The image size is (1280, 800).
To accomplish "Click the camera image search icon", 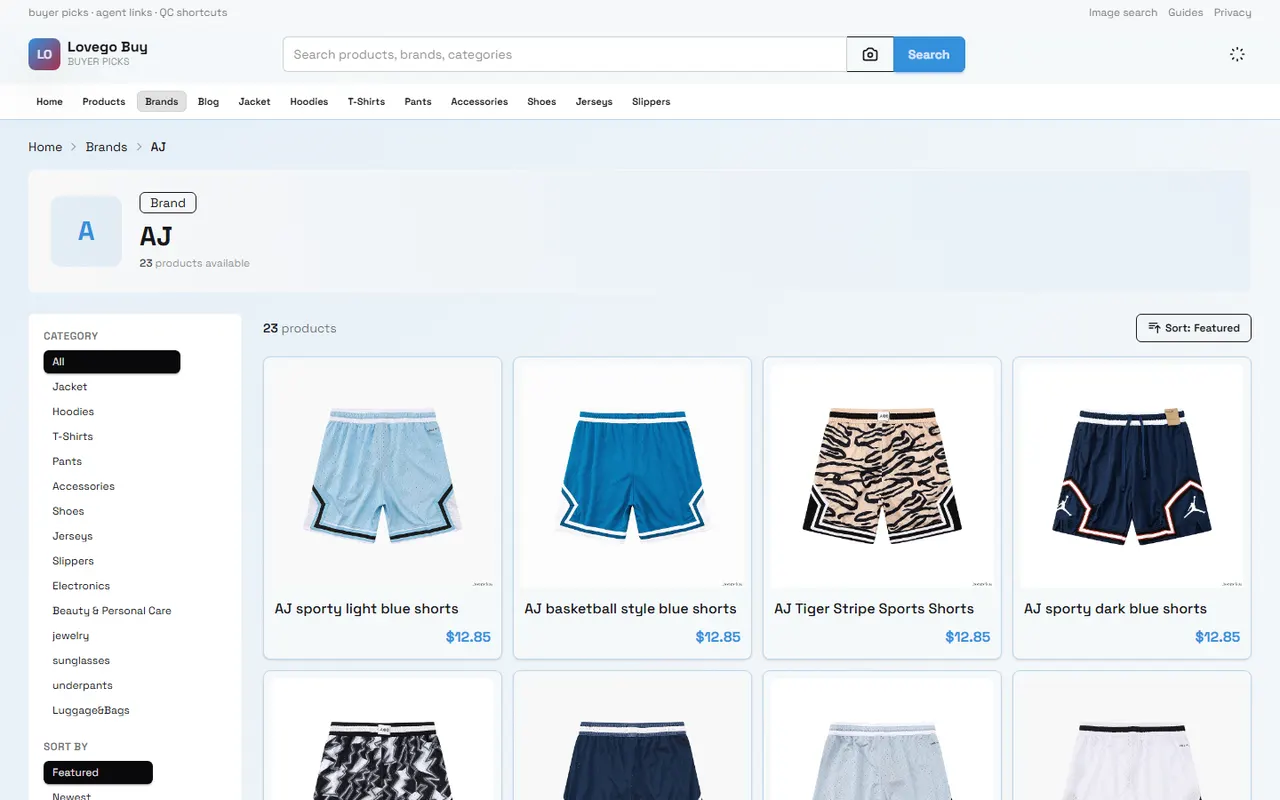I will [870, 54].
